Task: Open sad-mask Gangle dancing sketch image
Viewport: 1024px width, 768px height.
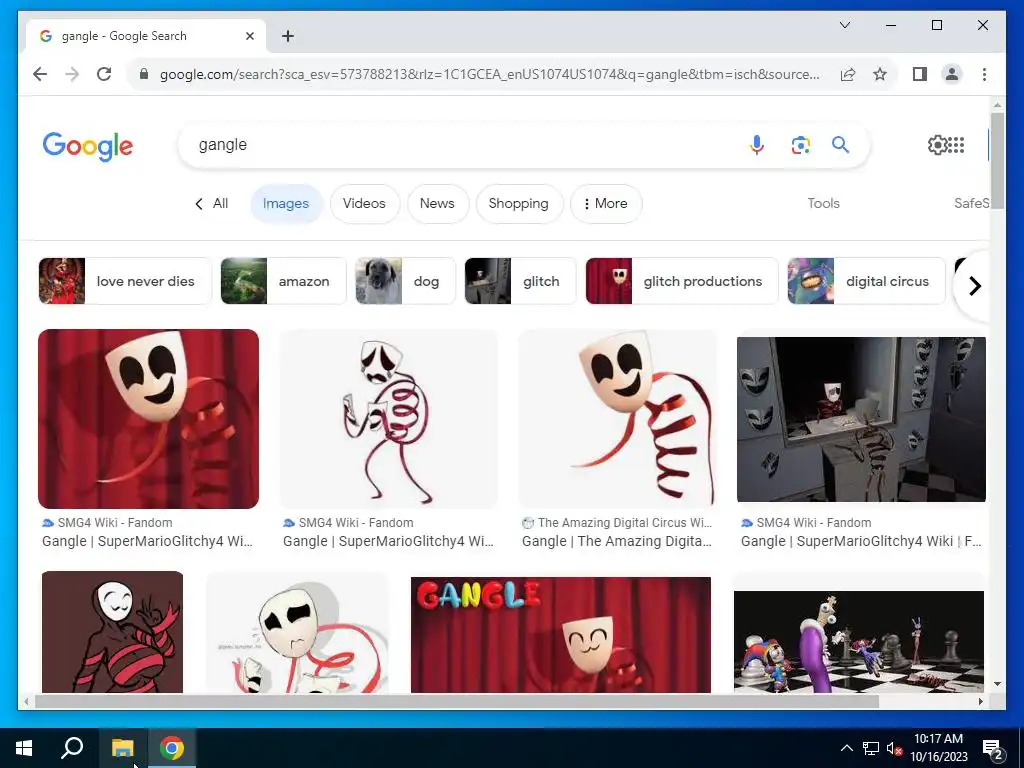Action: coord(389,419)
